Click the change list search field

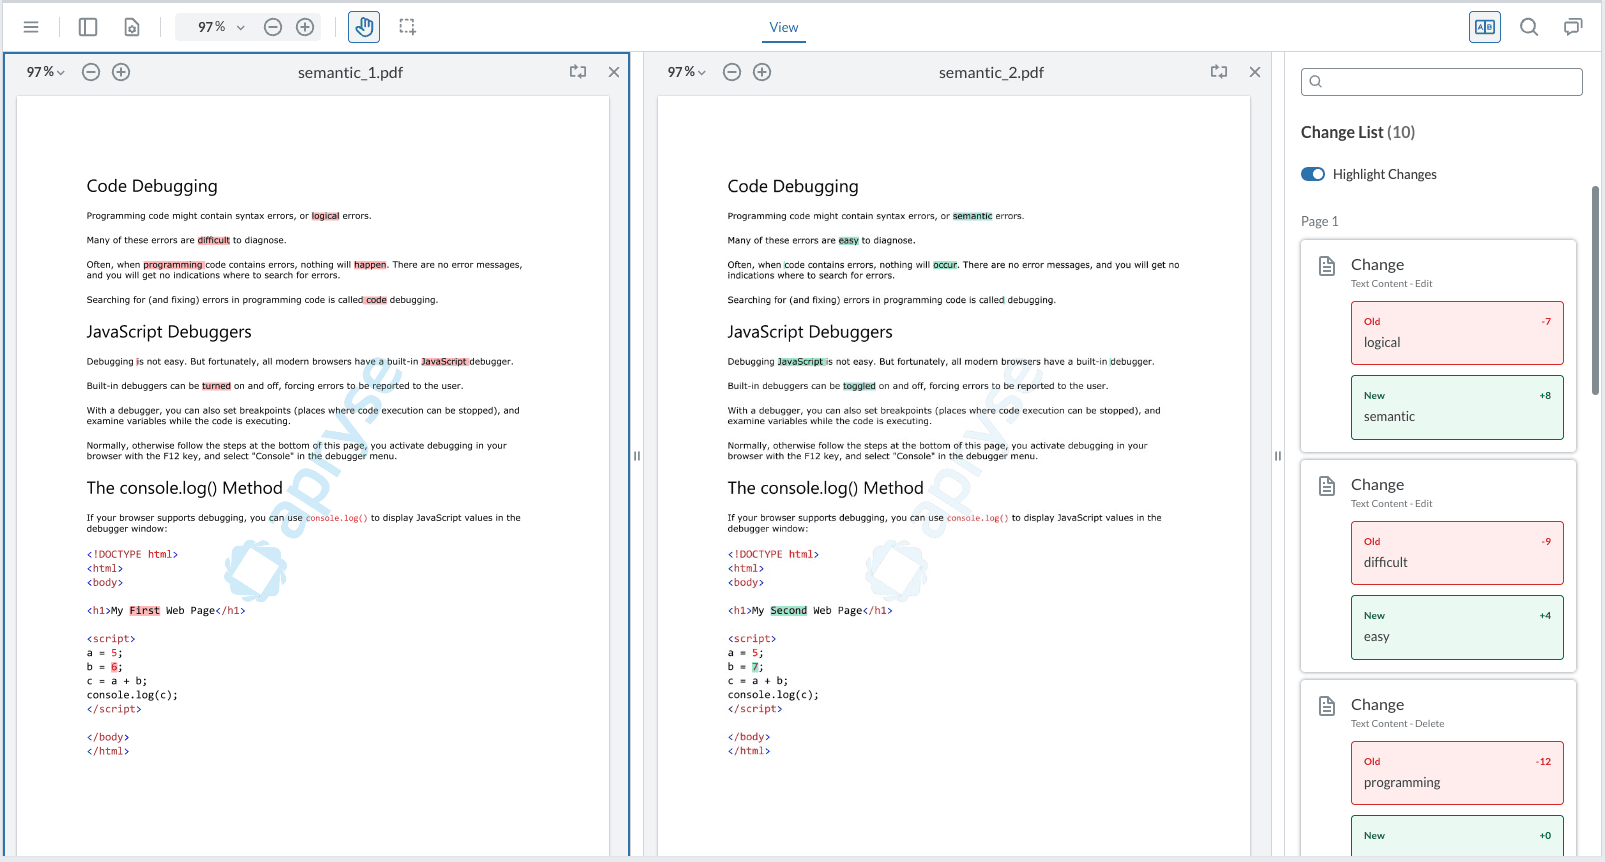tap(1441, 82)
